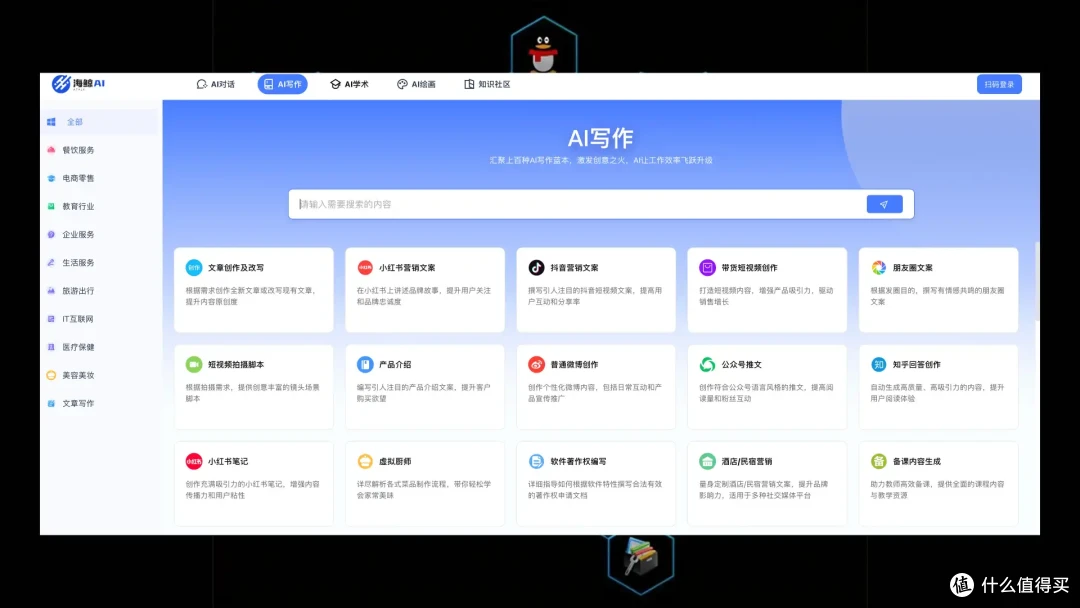Click the 扫码登录 button

[999, 84]
